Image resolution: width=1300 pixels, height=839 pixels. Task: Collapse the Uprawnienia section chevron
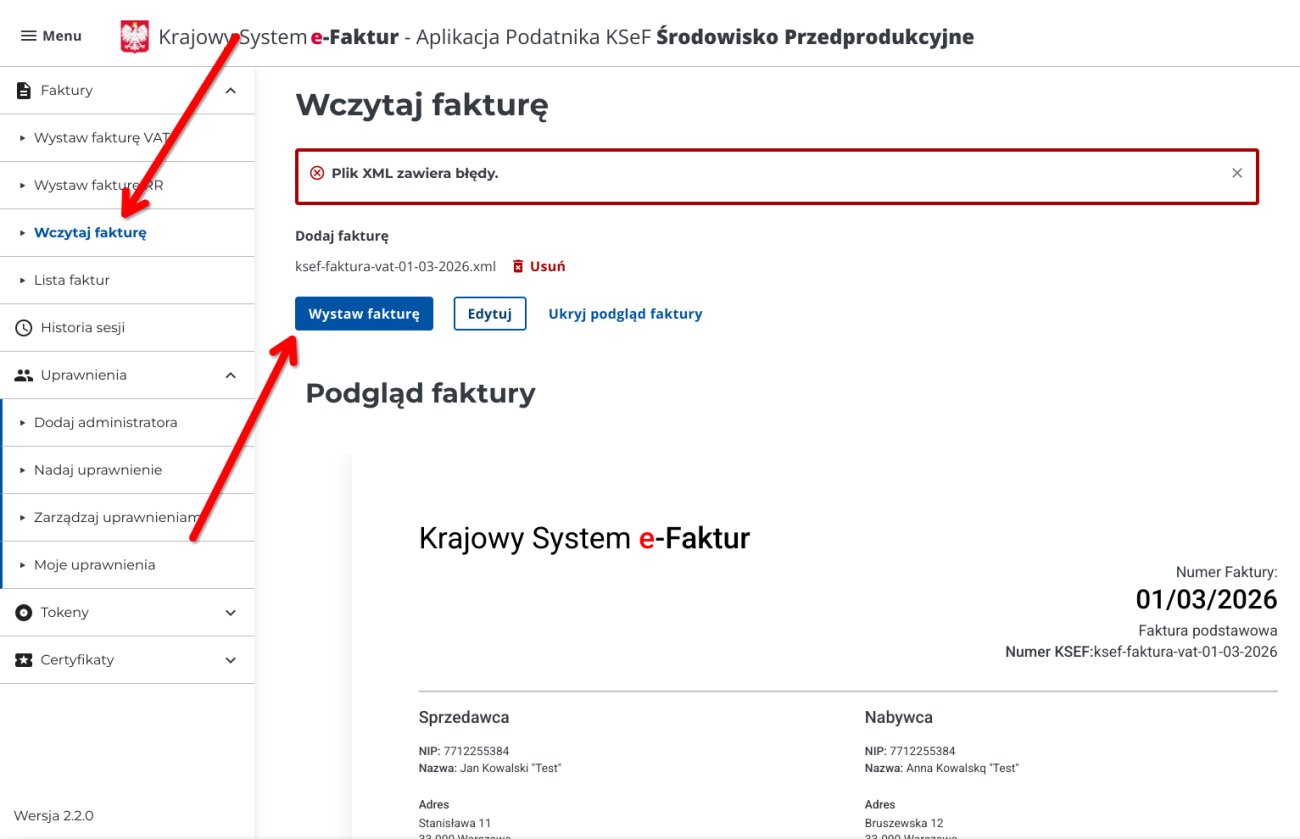tap(230, 374)
